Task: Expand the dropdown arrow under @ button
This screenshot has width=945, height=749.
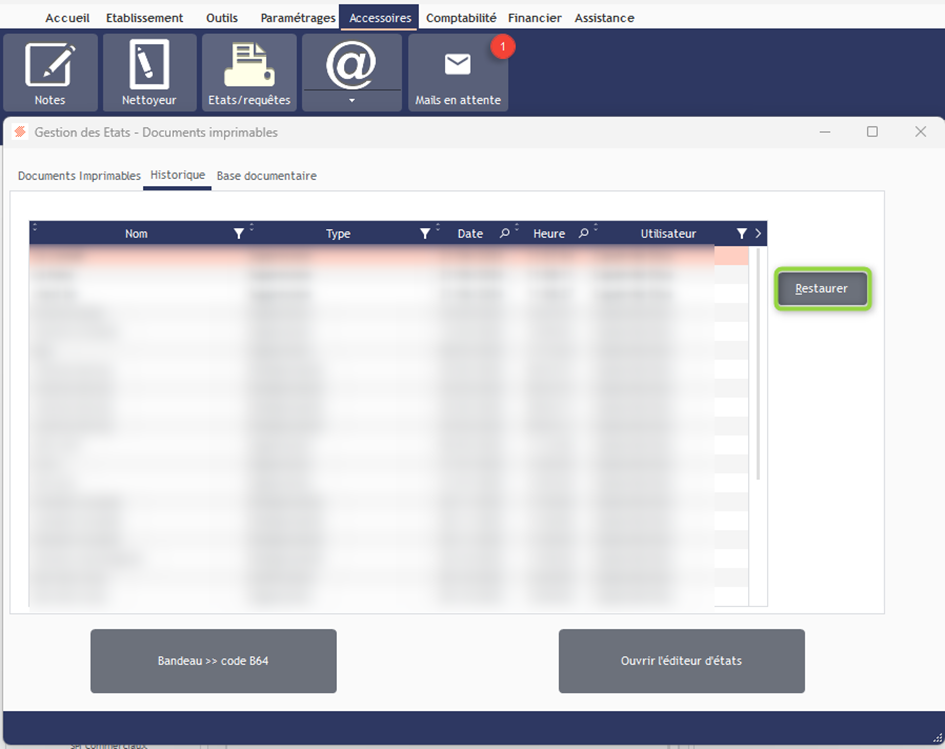Action: click(x=352, y=101)
